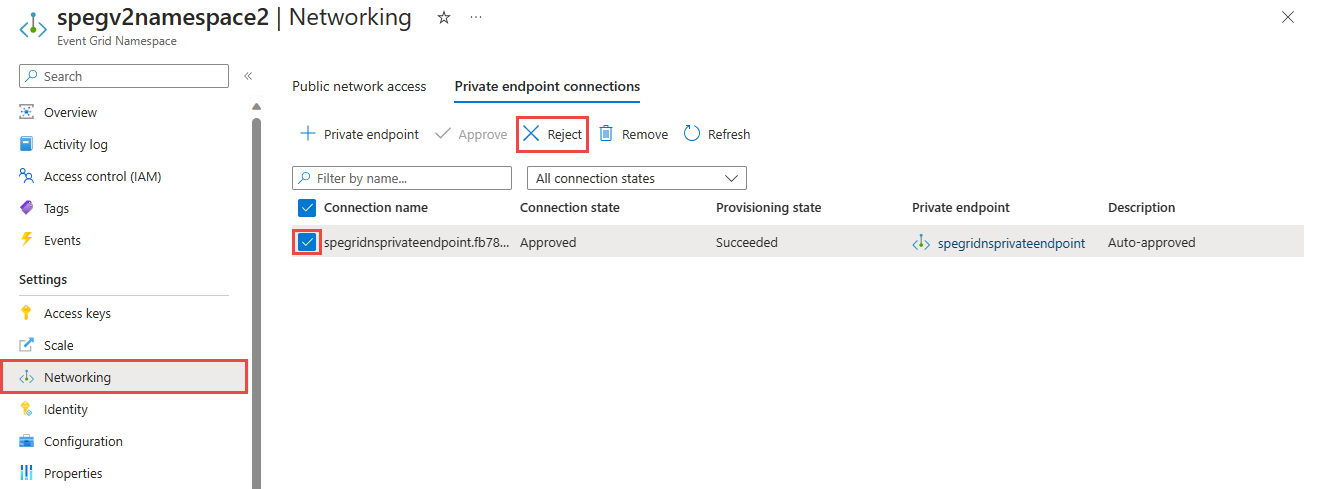Image resolution: width=1324 pixels, height=489 pixels.
Task: Open the more options ellipsis in header
Action: click(x=475, y=18)
